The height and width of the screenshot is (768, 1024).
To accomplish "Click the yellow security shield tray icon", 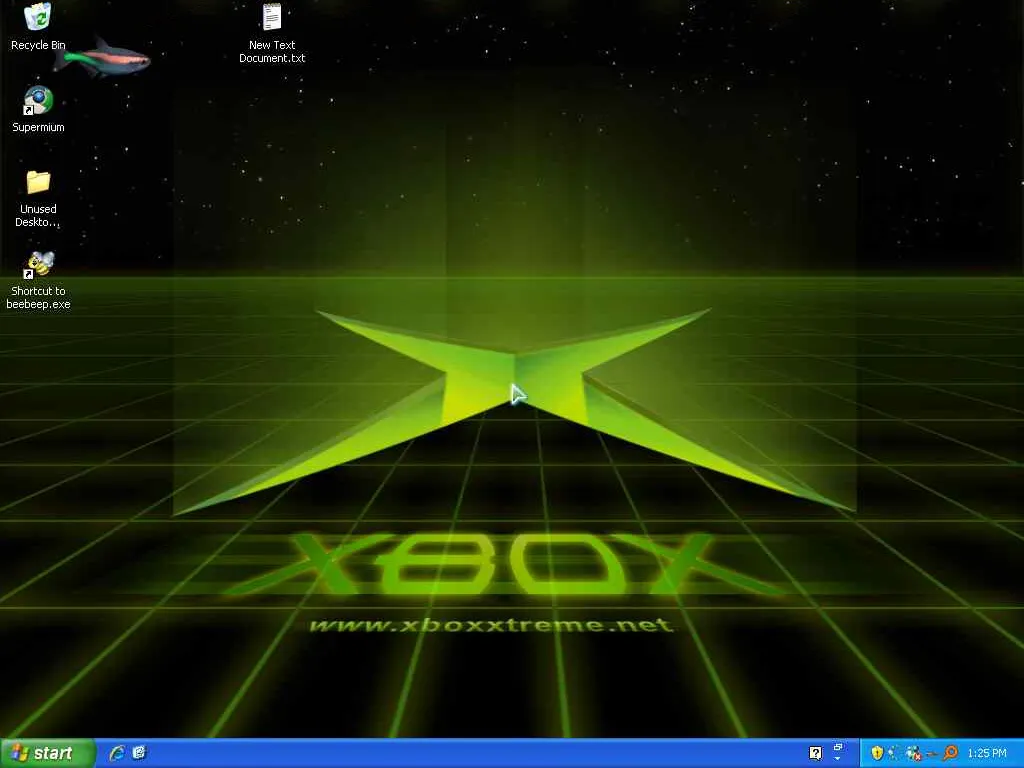I will coord(877,753).
